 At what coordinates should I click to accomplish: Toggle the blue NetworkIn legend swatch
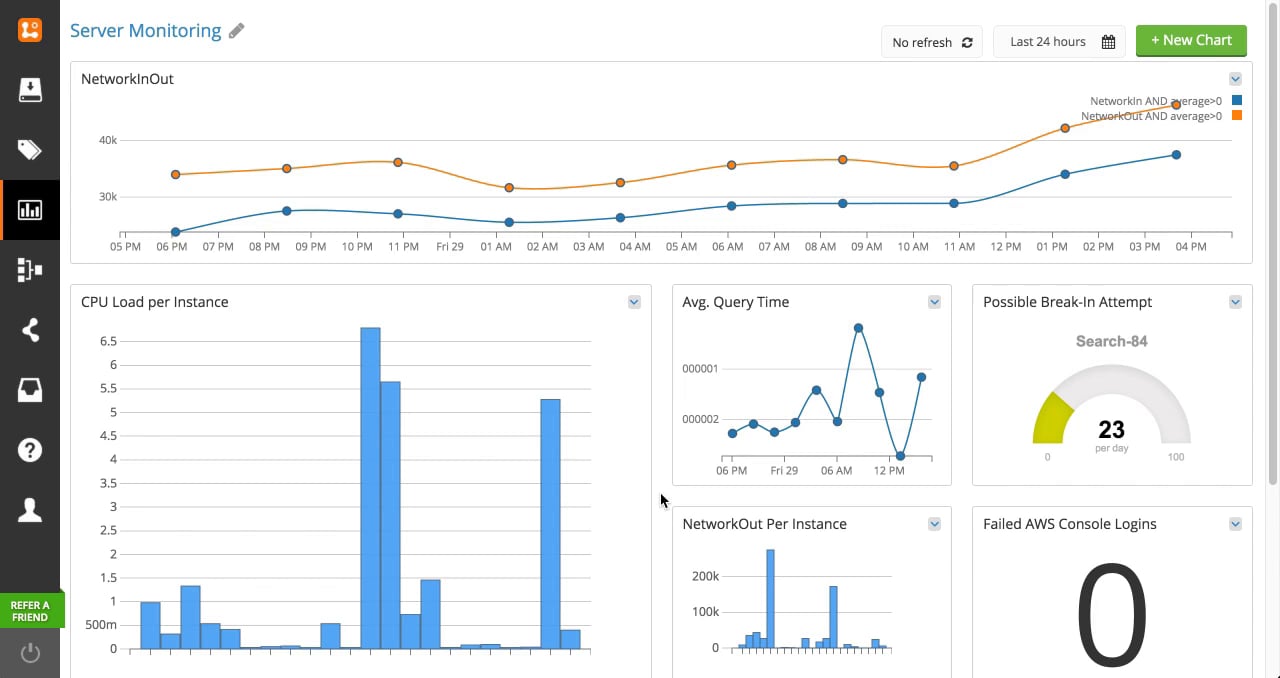coord(1237,101)
